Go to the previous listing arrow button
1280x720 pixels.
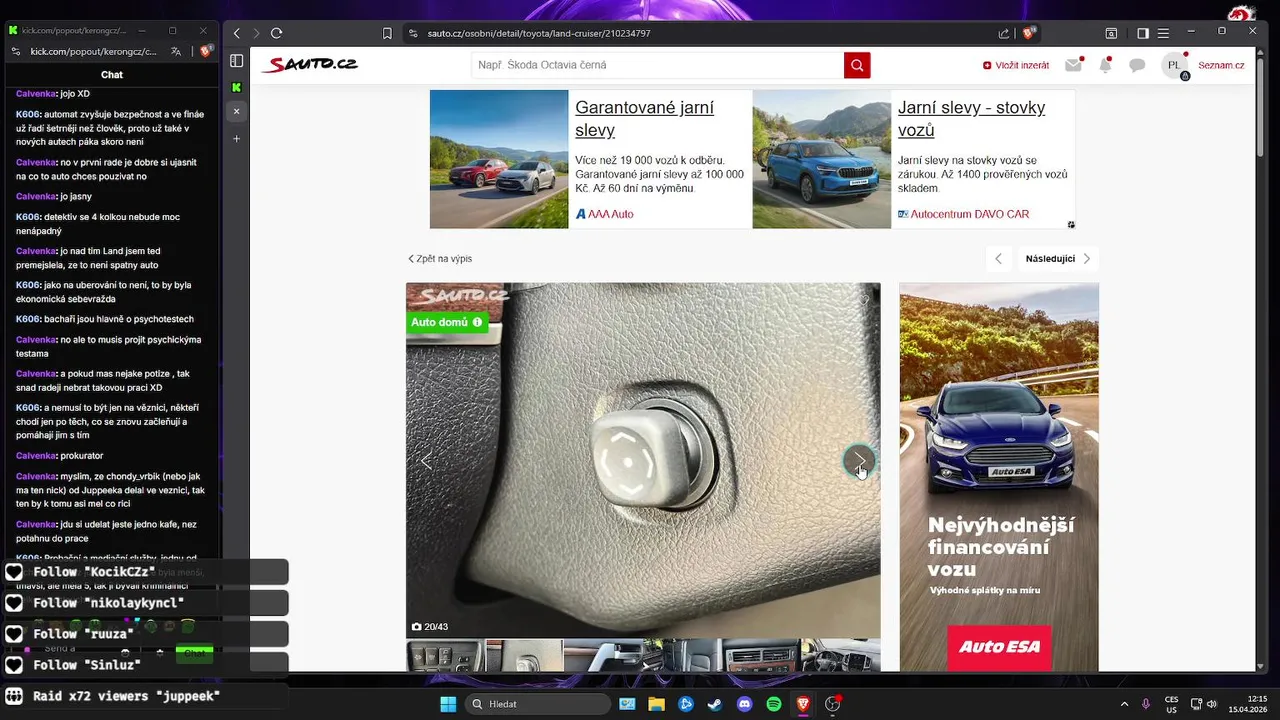998,259
